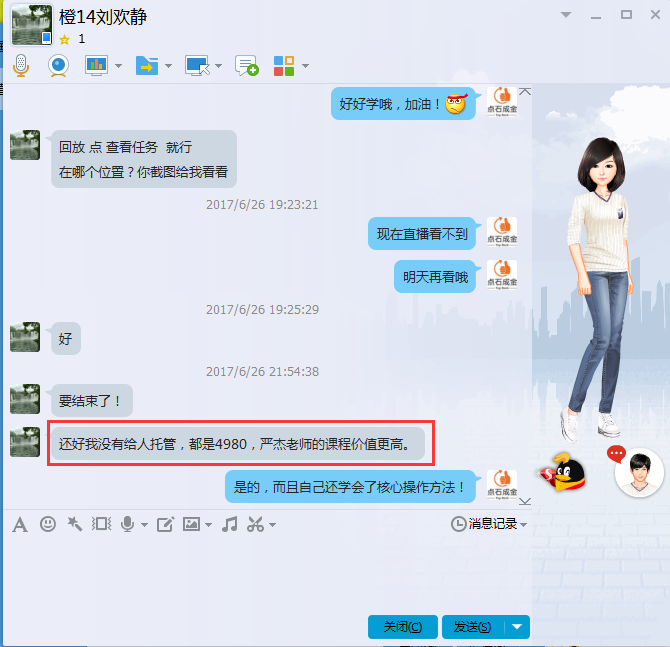Open the emoji smiley picker
The image size is (670, 647).
click(x=48, y=524)
